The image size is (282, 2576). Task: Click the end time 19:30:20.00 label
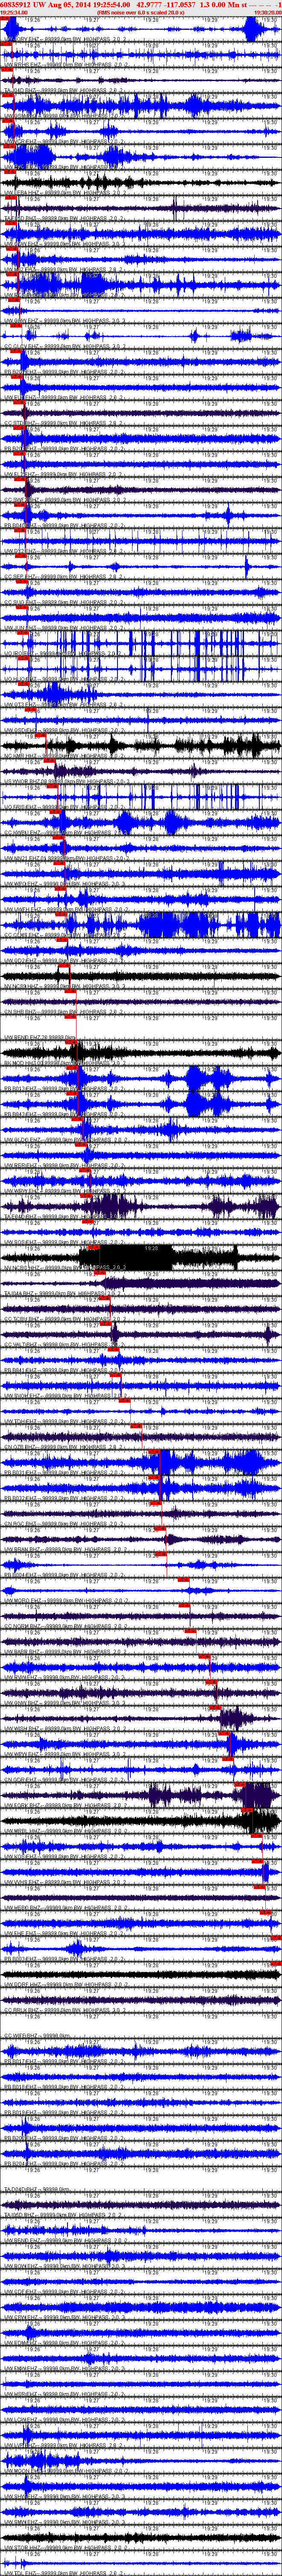pyautogui.click(x=268, y=12)
